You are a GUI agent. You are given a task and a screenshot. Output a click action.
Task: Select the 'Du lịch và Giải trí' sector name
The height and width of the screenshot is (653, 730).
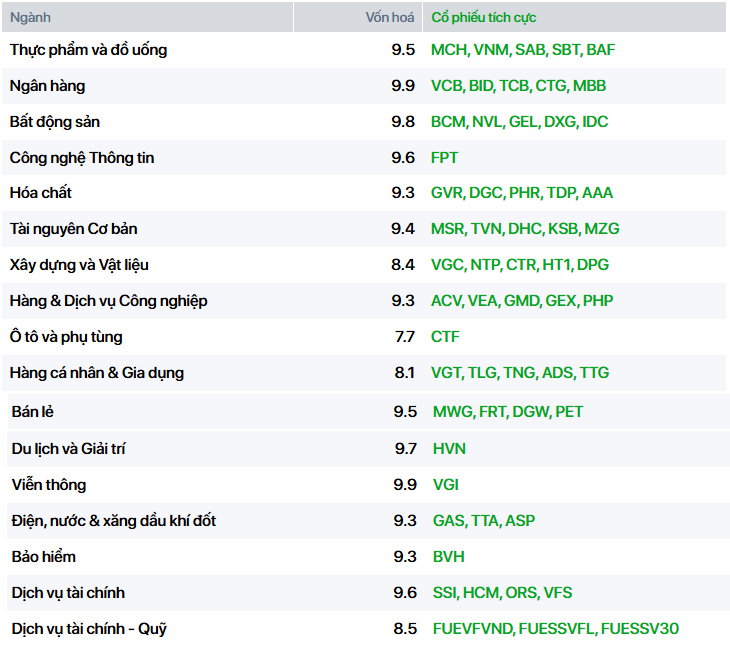(x=68, y=449)
